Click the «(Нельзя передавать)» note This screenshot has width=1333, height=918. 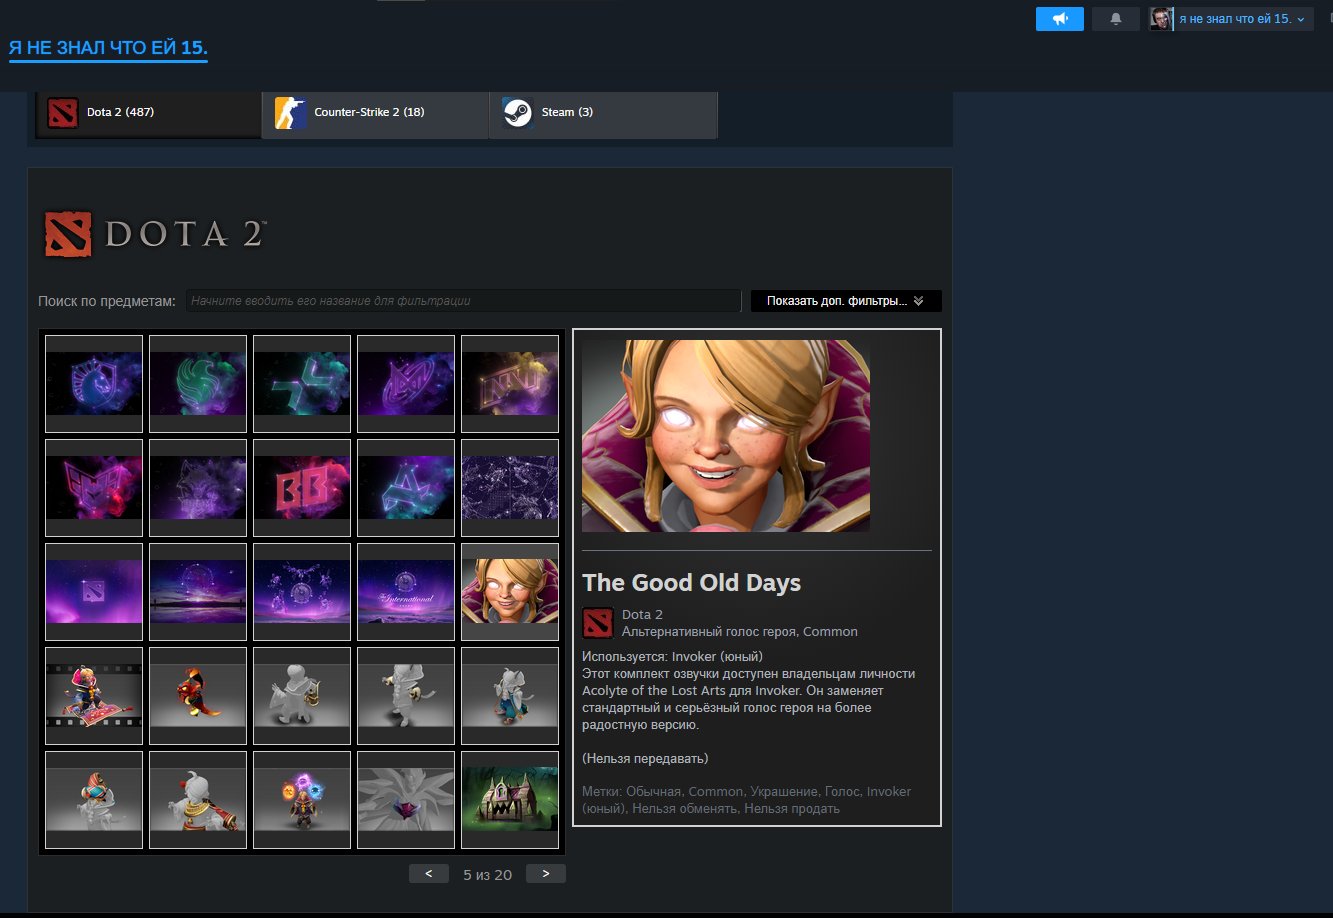click(x=645, y=758)
